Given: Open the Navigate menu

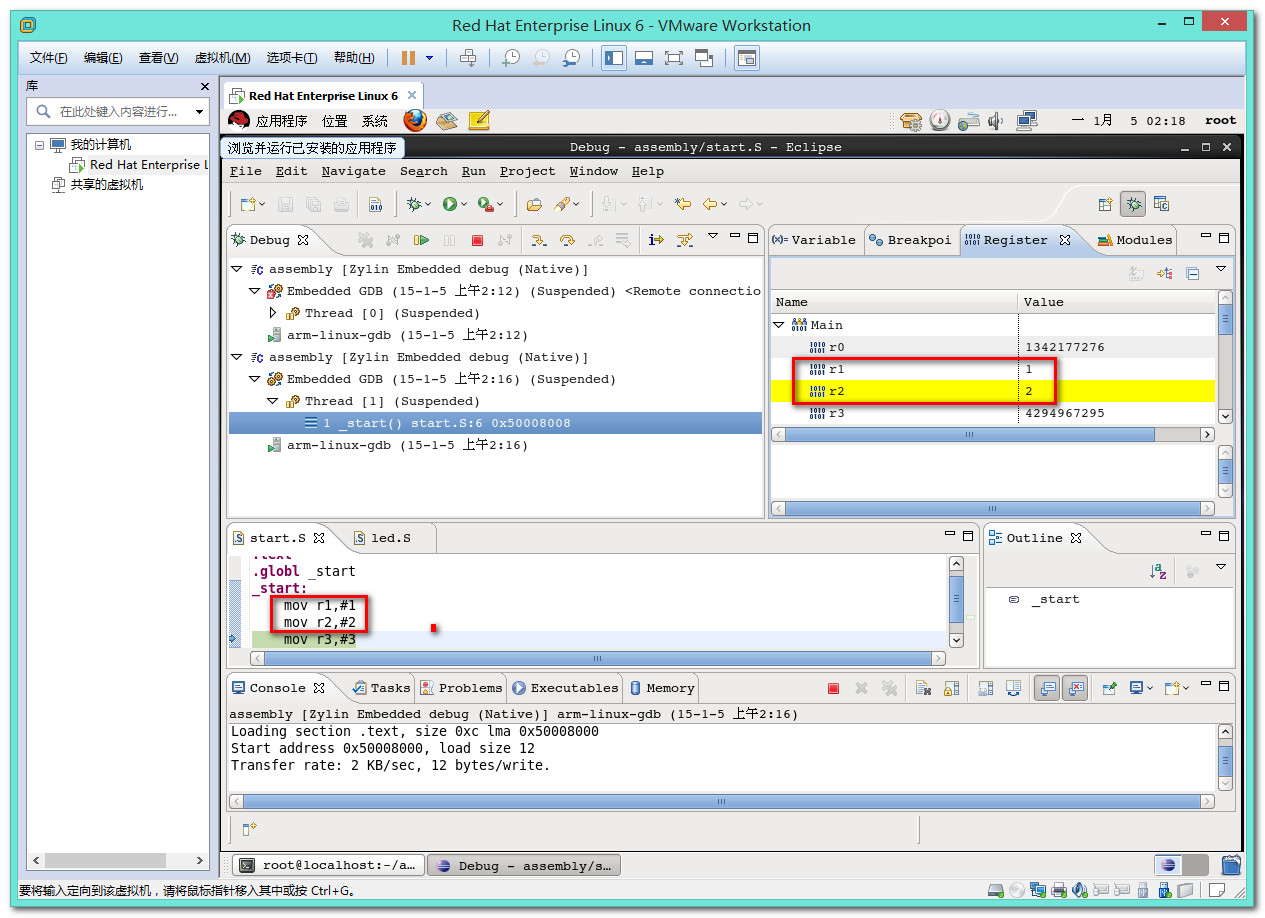Looking at the screenshot, I should click(353, 171).
